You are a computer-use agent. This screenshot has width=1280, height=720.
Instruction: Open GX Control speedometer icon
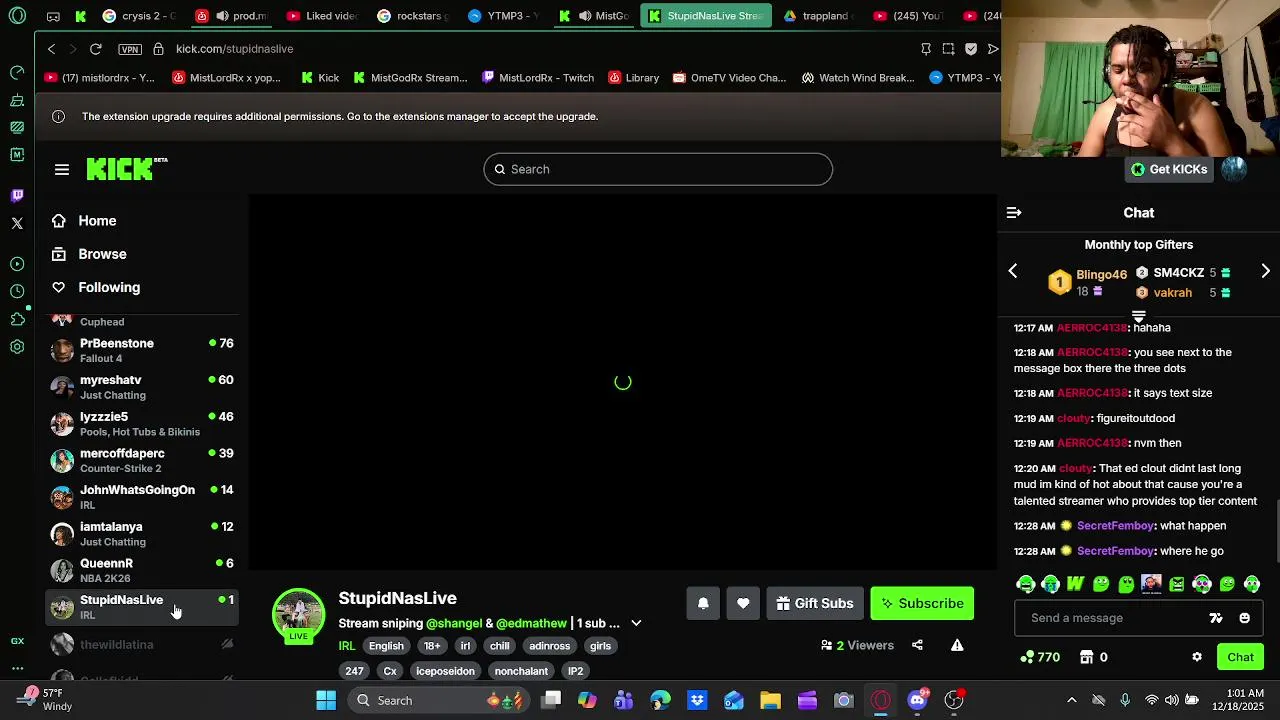click(17, 73)
